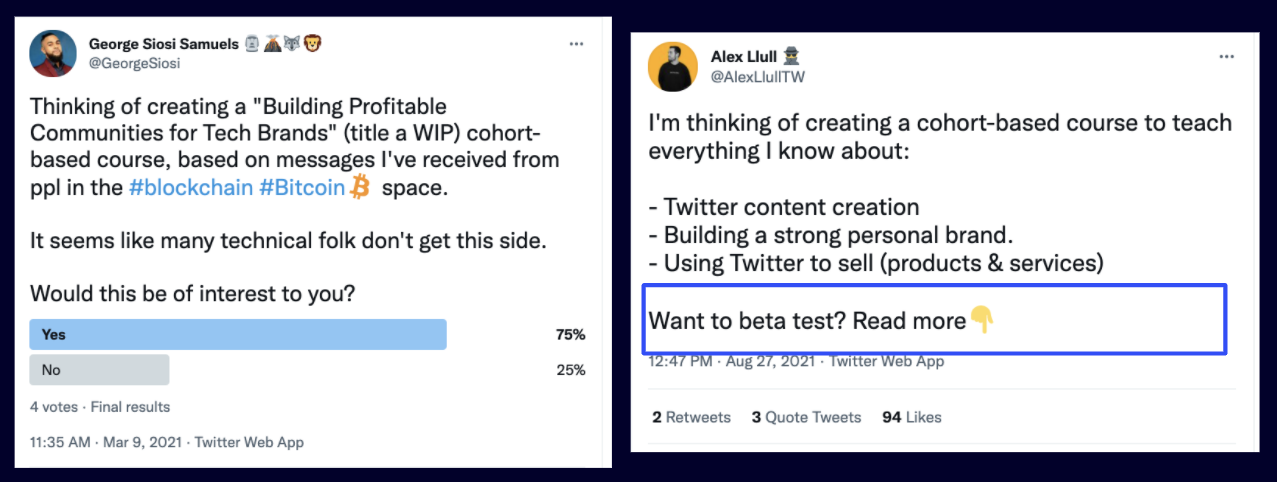View the 94 Likes list
This screenshot has height=482, width=1277.
[x=911, y=417]
